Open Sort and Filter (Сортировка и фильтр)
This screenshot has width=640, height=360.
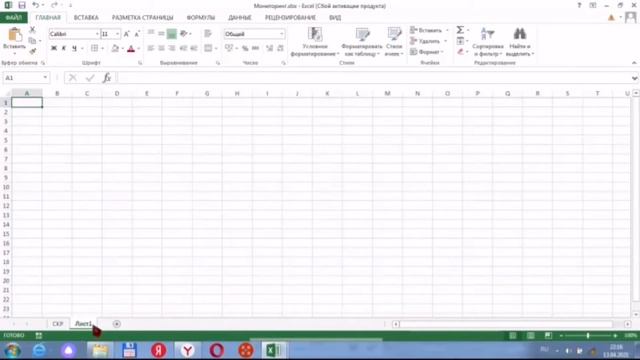tap(487, 42)
